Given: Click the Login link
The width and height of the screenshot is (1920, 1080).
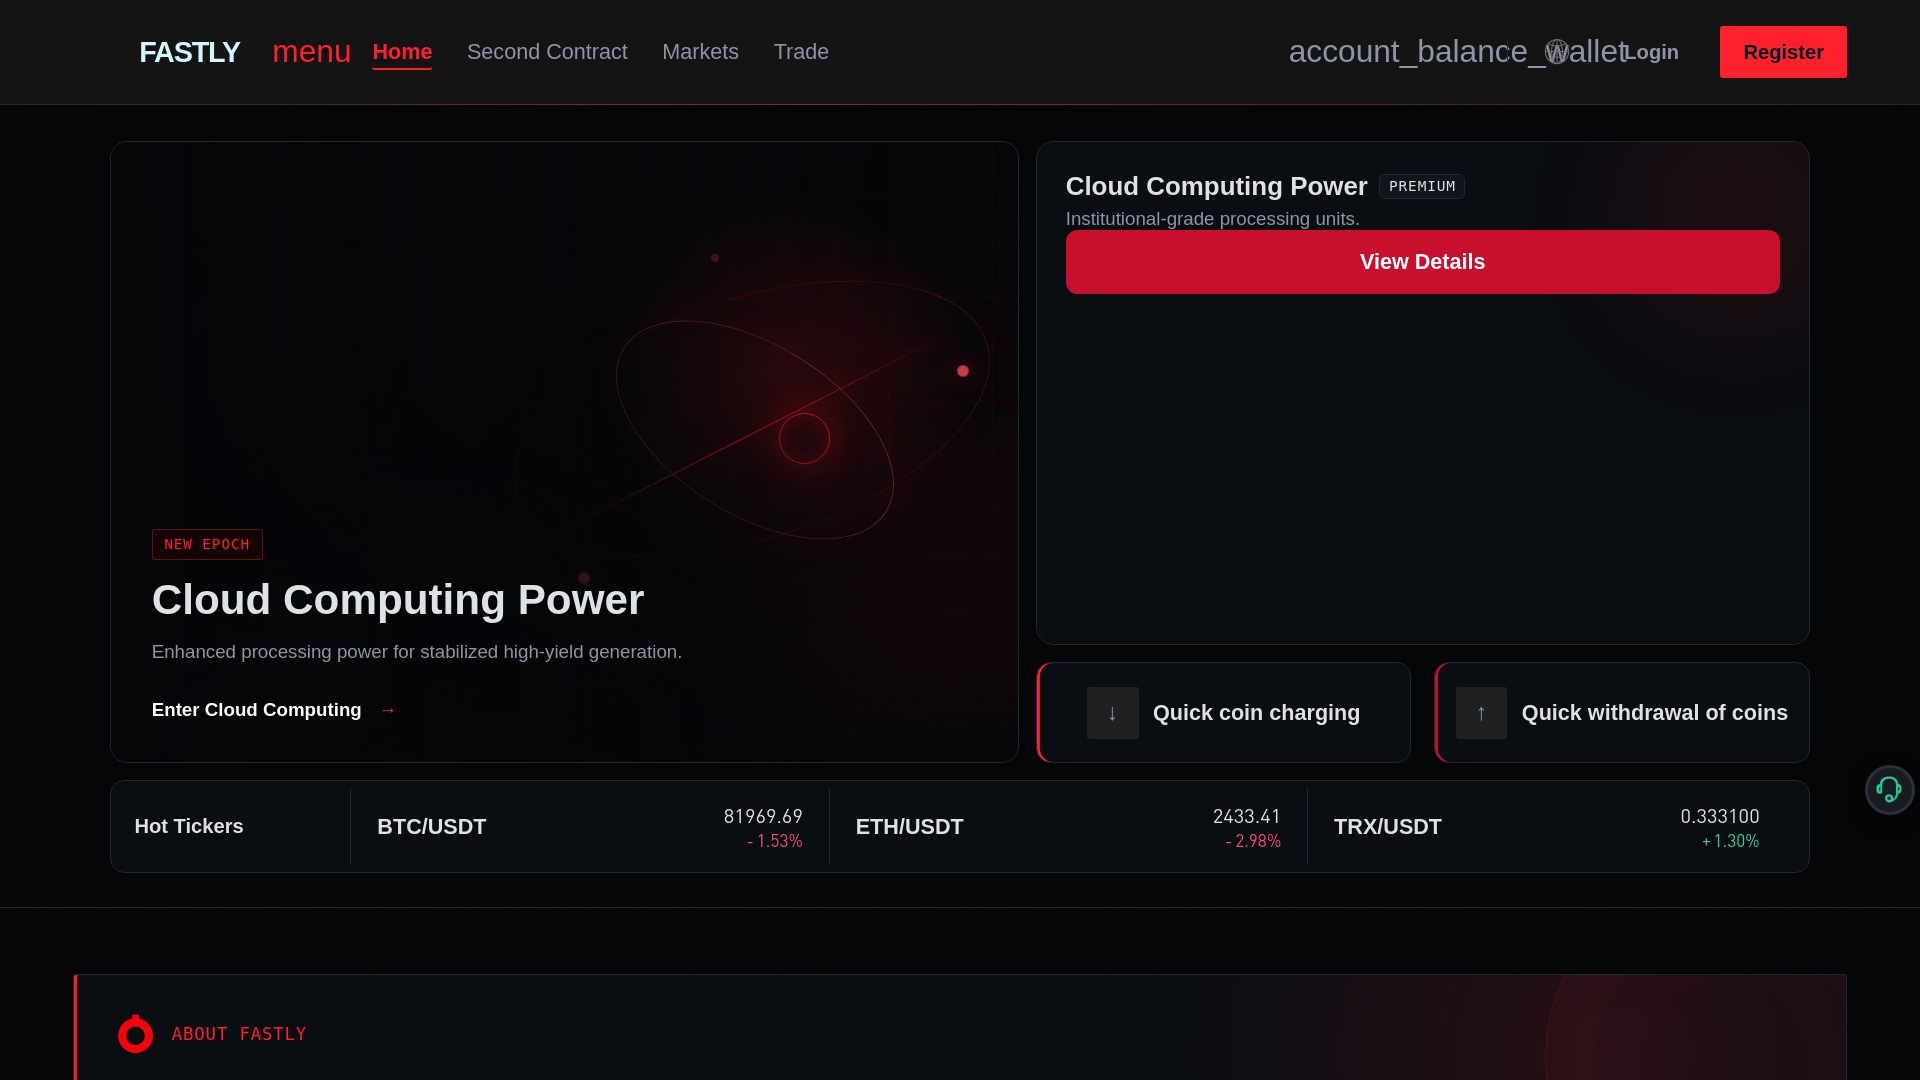Looking at the screenshot, I should click(x=1651, y=52).
